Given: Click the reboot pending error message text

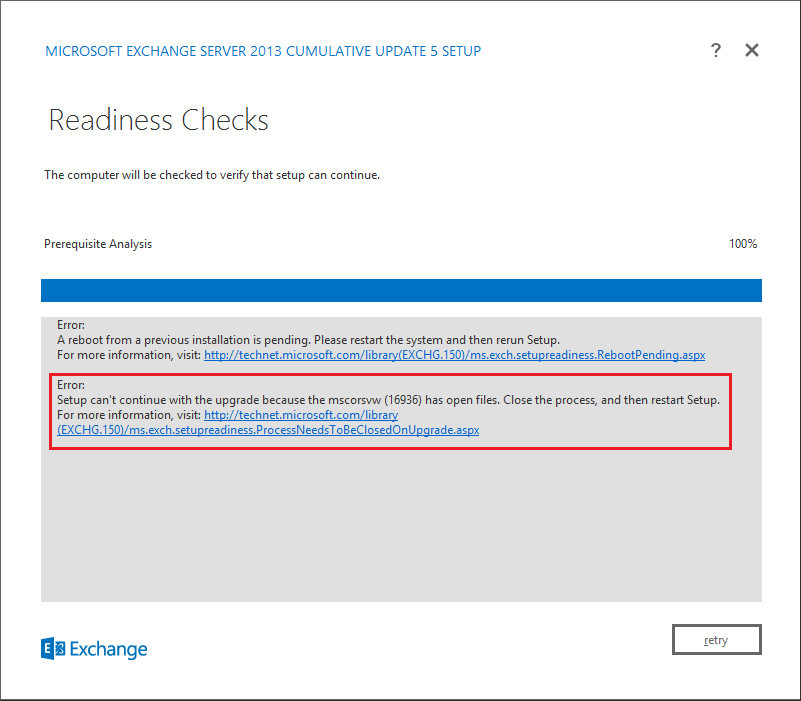Looking at the screenshot, I should coord(308,340).
